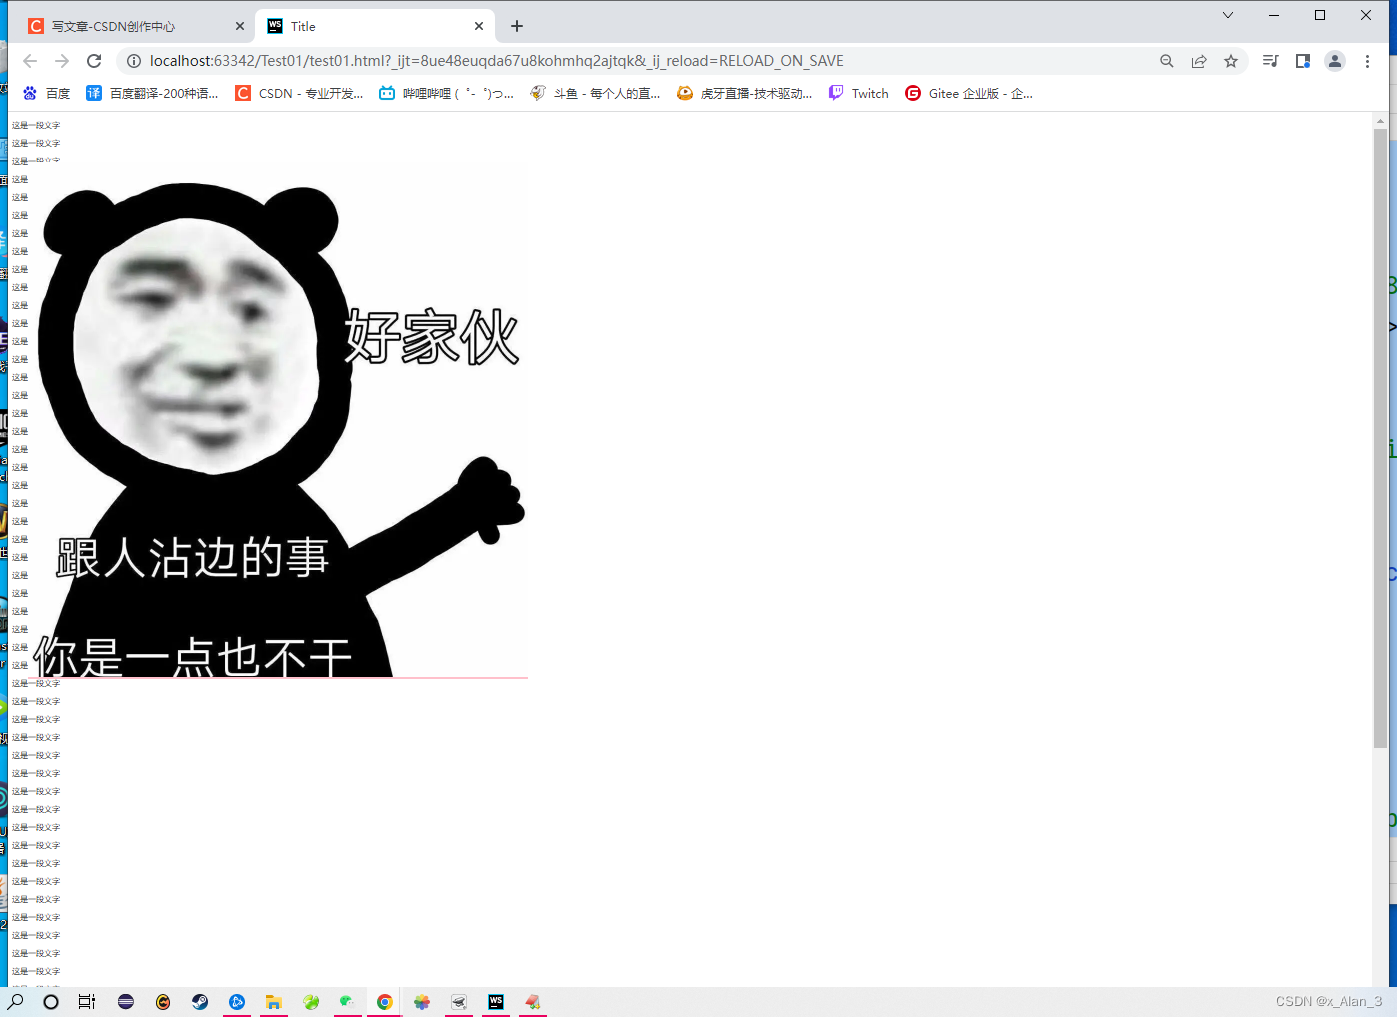Click the scrollbar up arrow
This screenshot has width=1397, height=1017.
click(x=1380, y=120)
